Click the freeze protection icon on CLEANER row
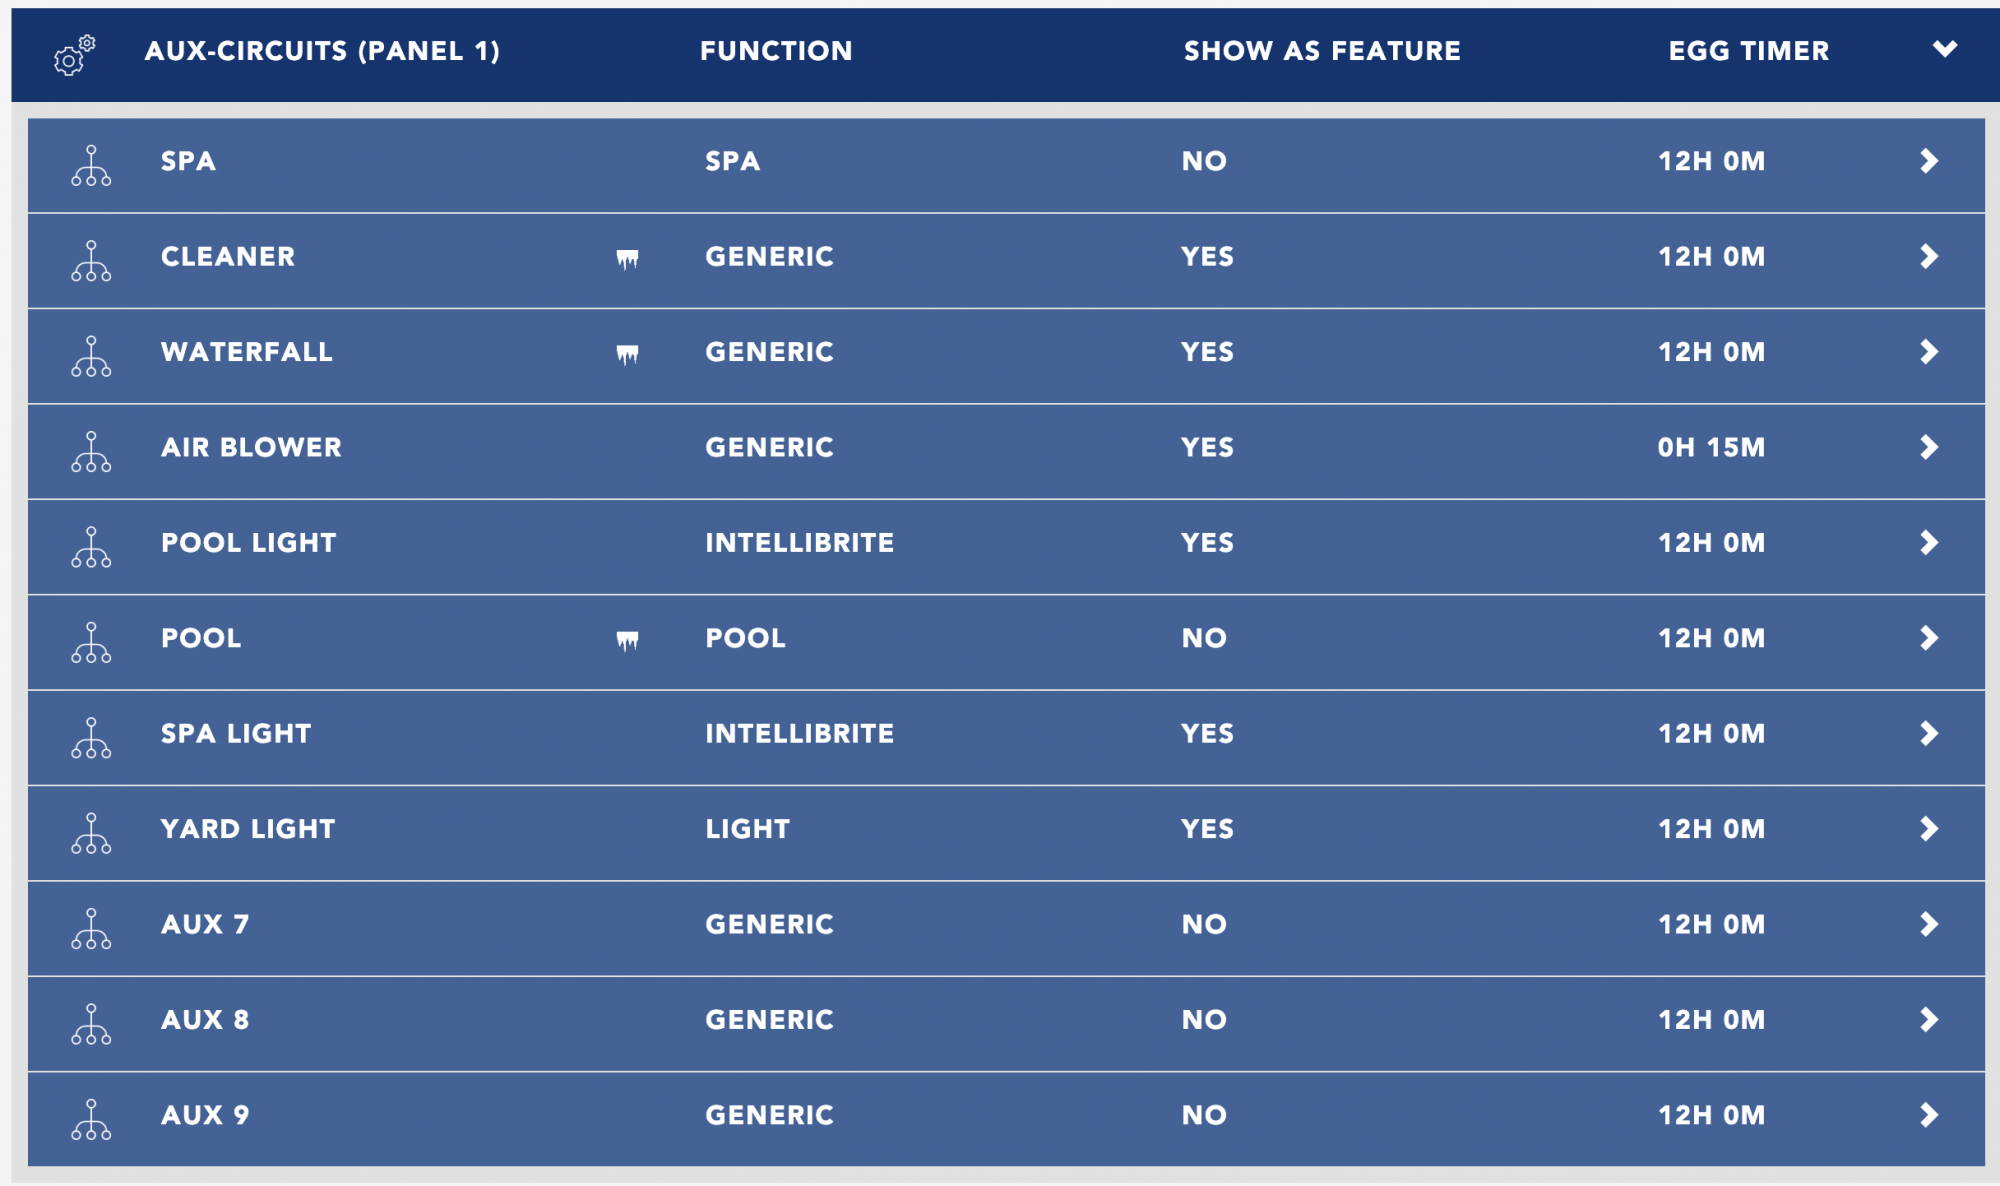The height and width of the screenshot is (1186, 2000). coord(627,259)
